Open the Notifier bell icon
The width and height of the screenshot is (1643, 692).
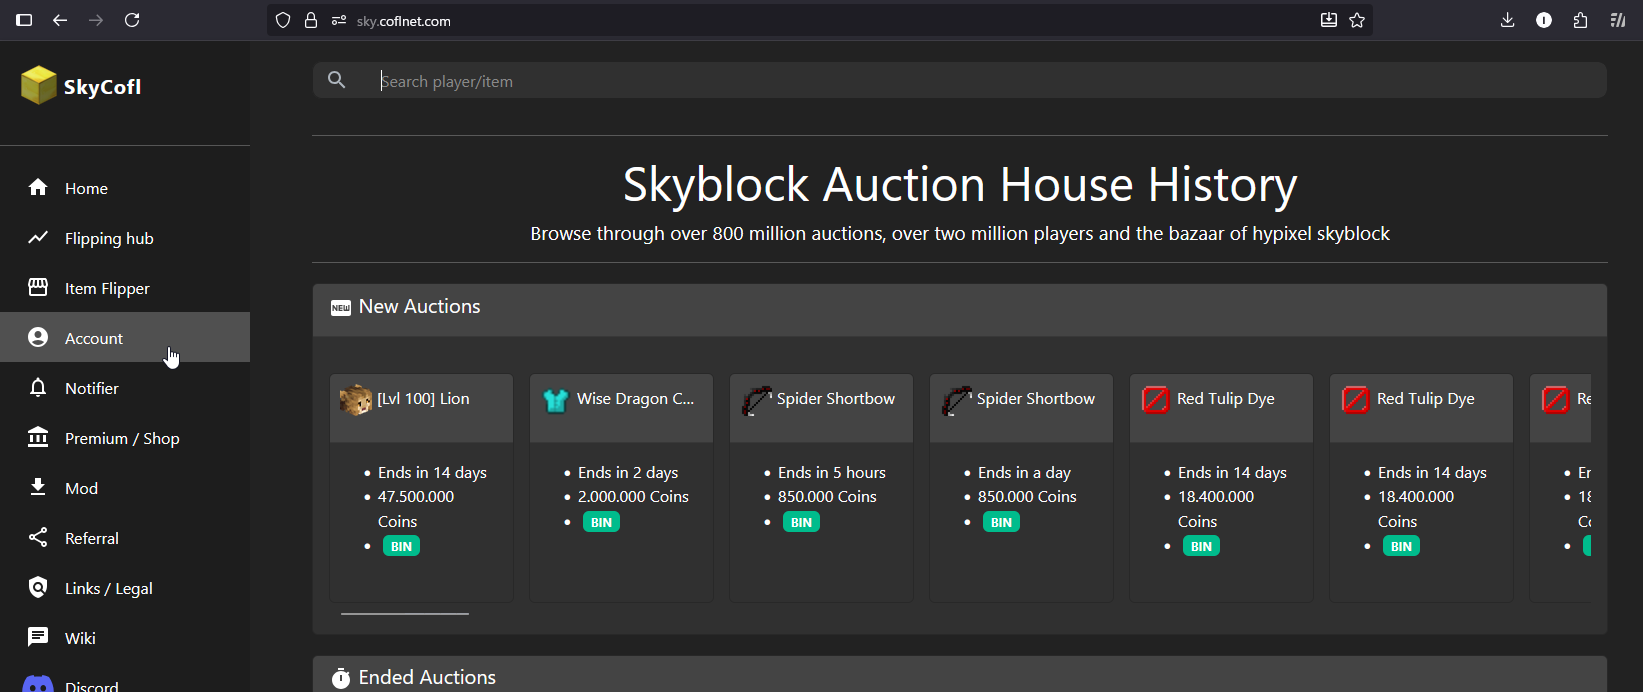(38, 388)
